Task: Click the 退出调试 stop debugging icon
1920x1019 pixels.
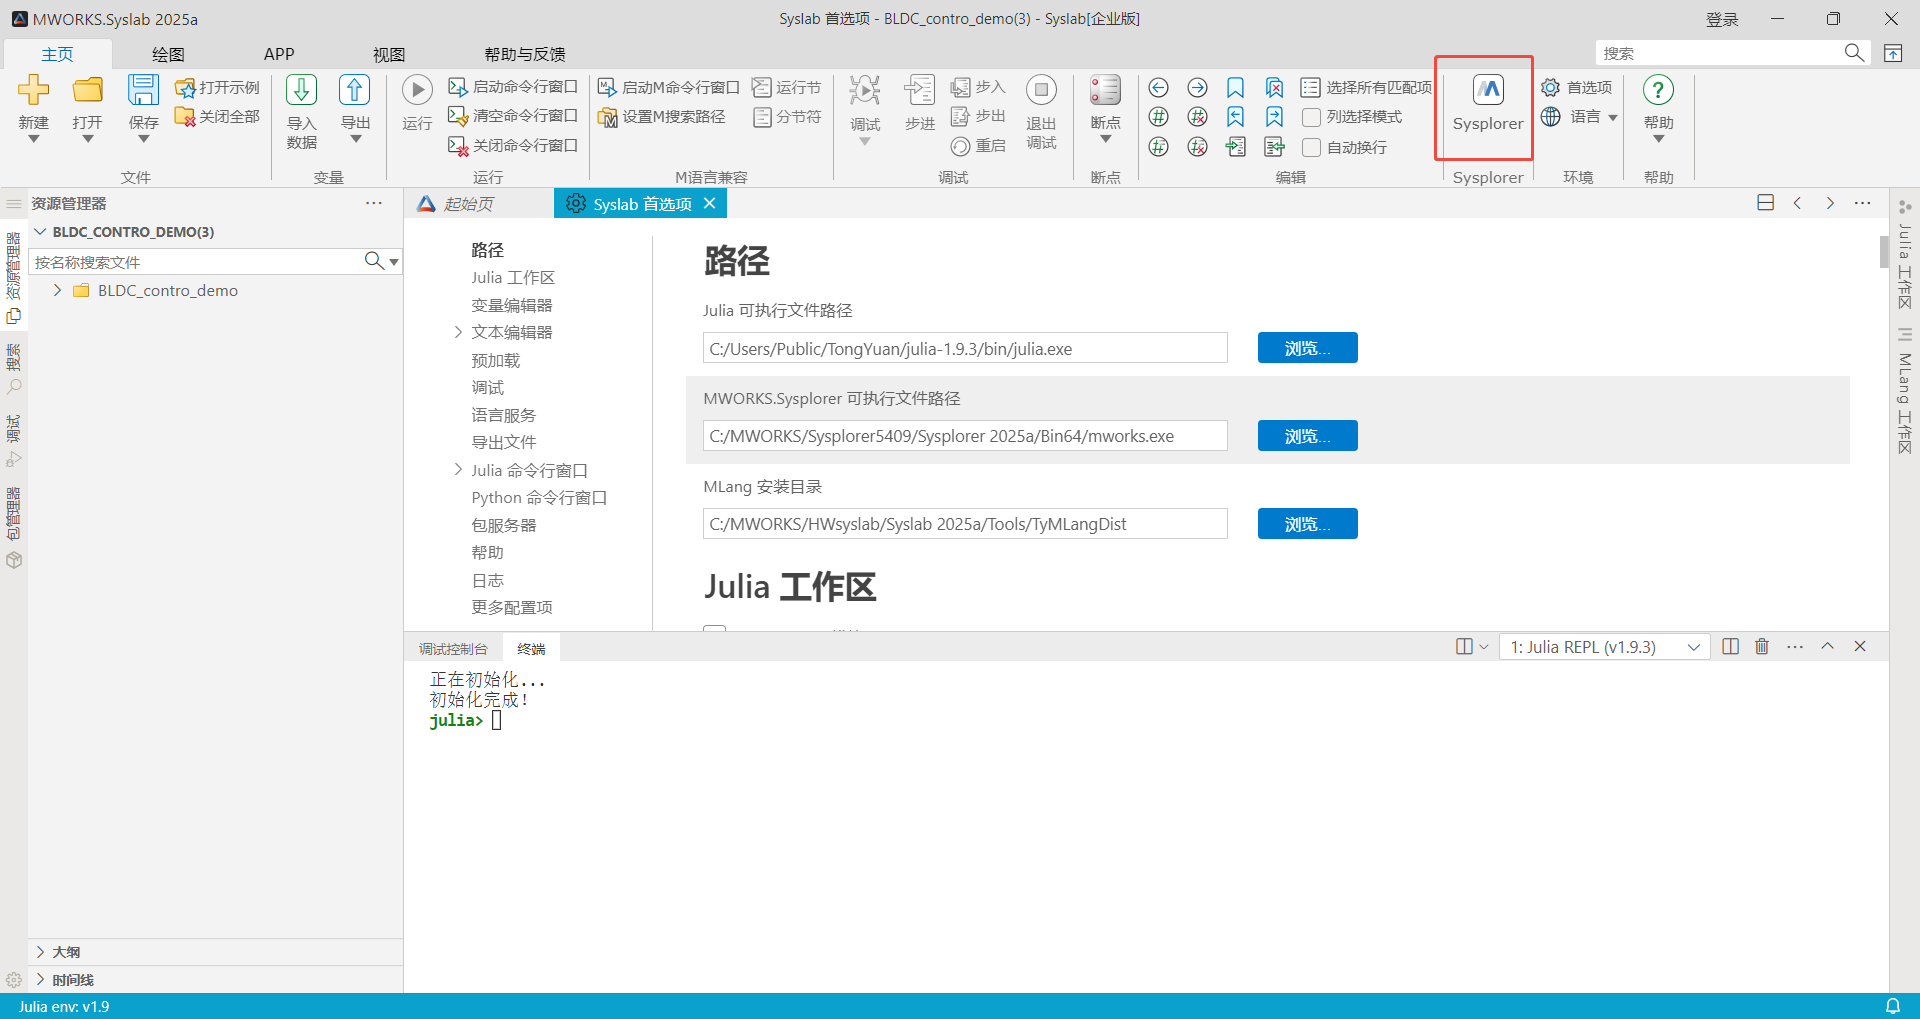Action: [x=1041, y=90]
